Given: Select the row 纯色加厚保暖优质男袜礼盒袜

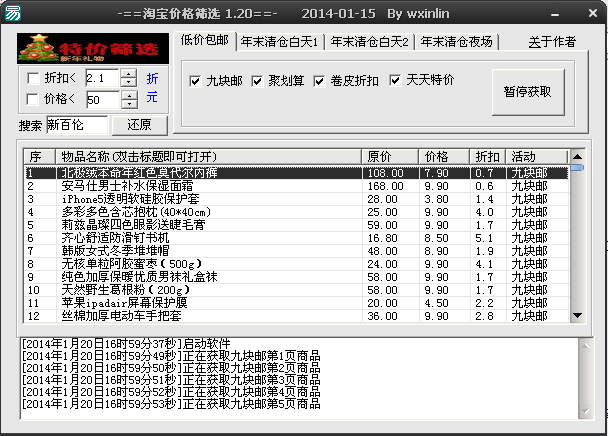Looking at the screenshot, I should tap(297, 277).
